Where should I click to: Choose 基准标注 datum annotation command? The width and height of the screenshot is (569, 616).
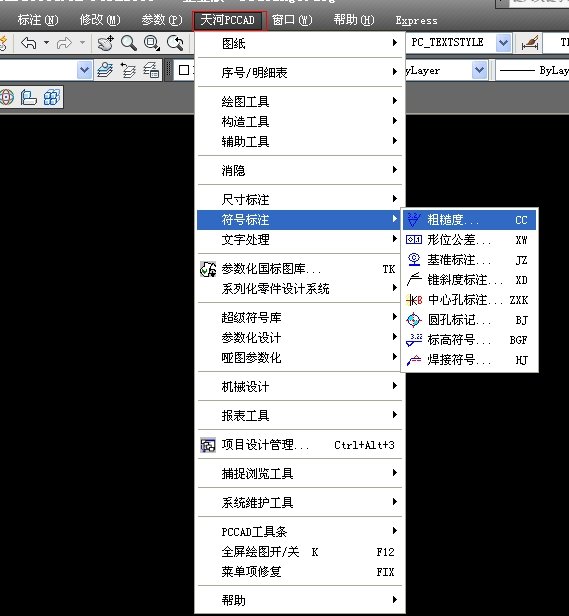[470, 260]
